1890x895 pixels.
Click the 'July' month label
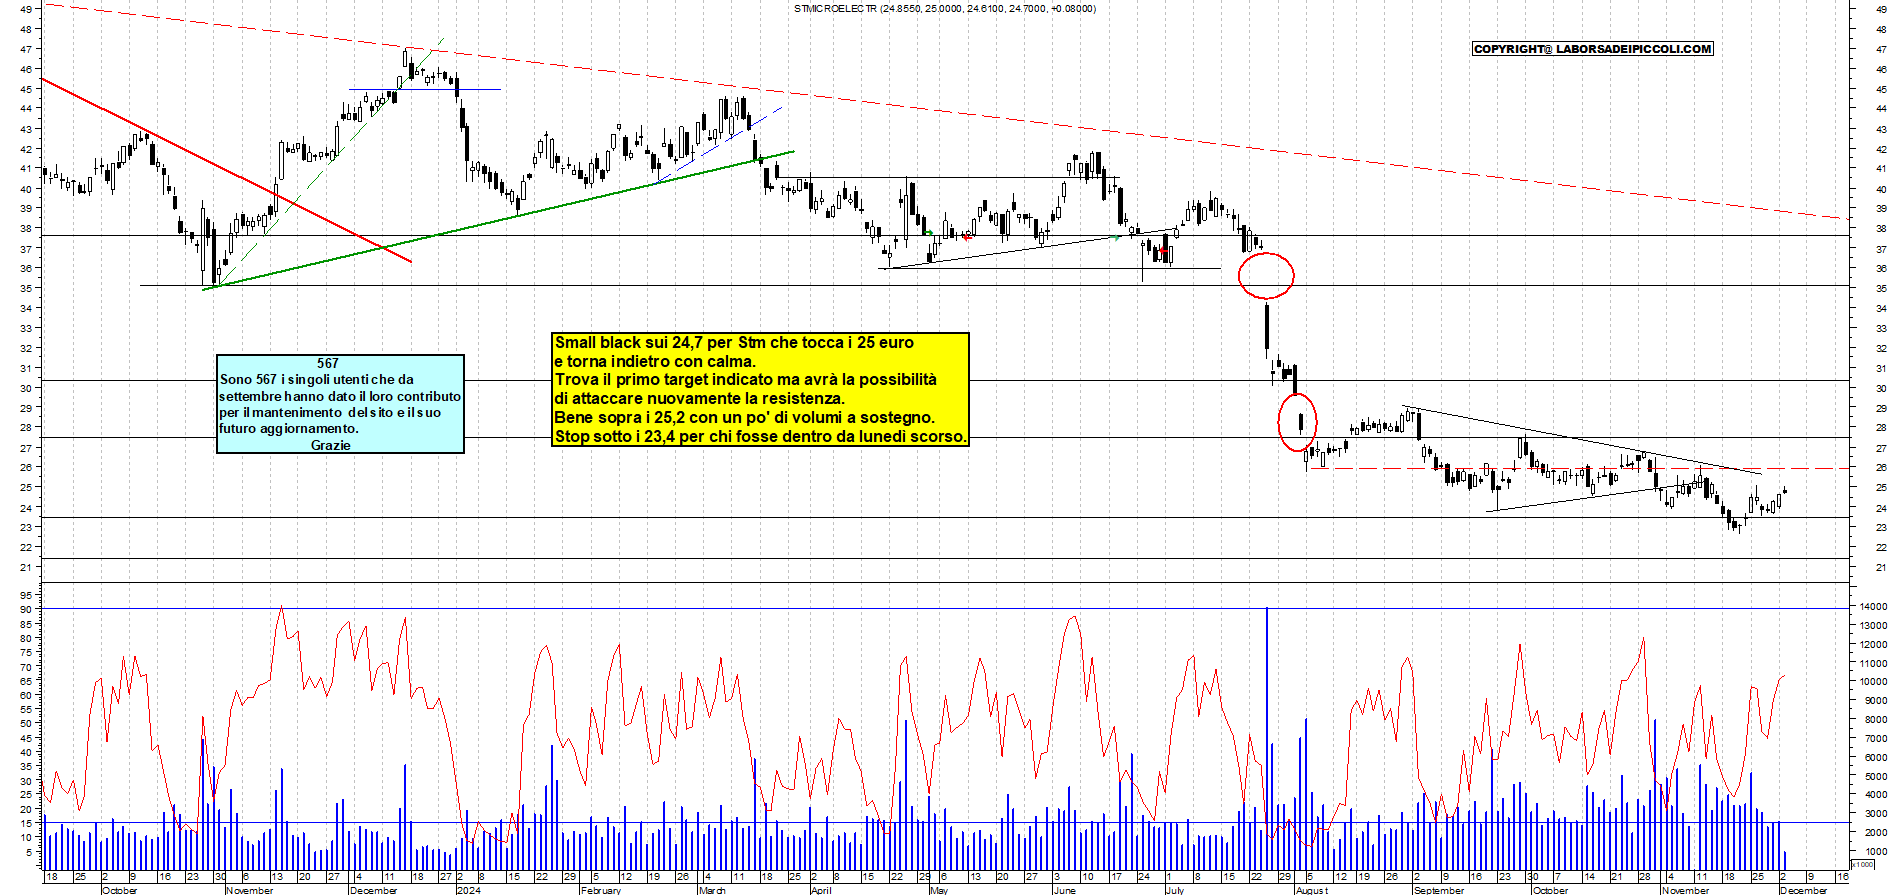[1175, 890]
